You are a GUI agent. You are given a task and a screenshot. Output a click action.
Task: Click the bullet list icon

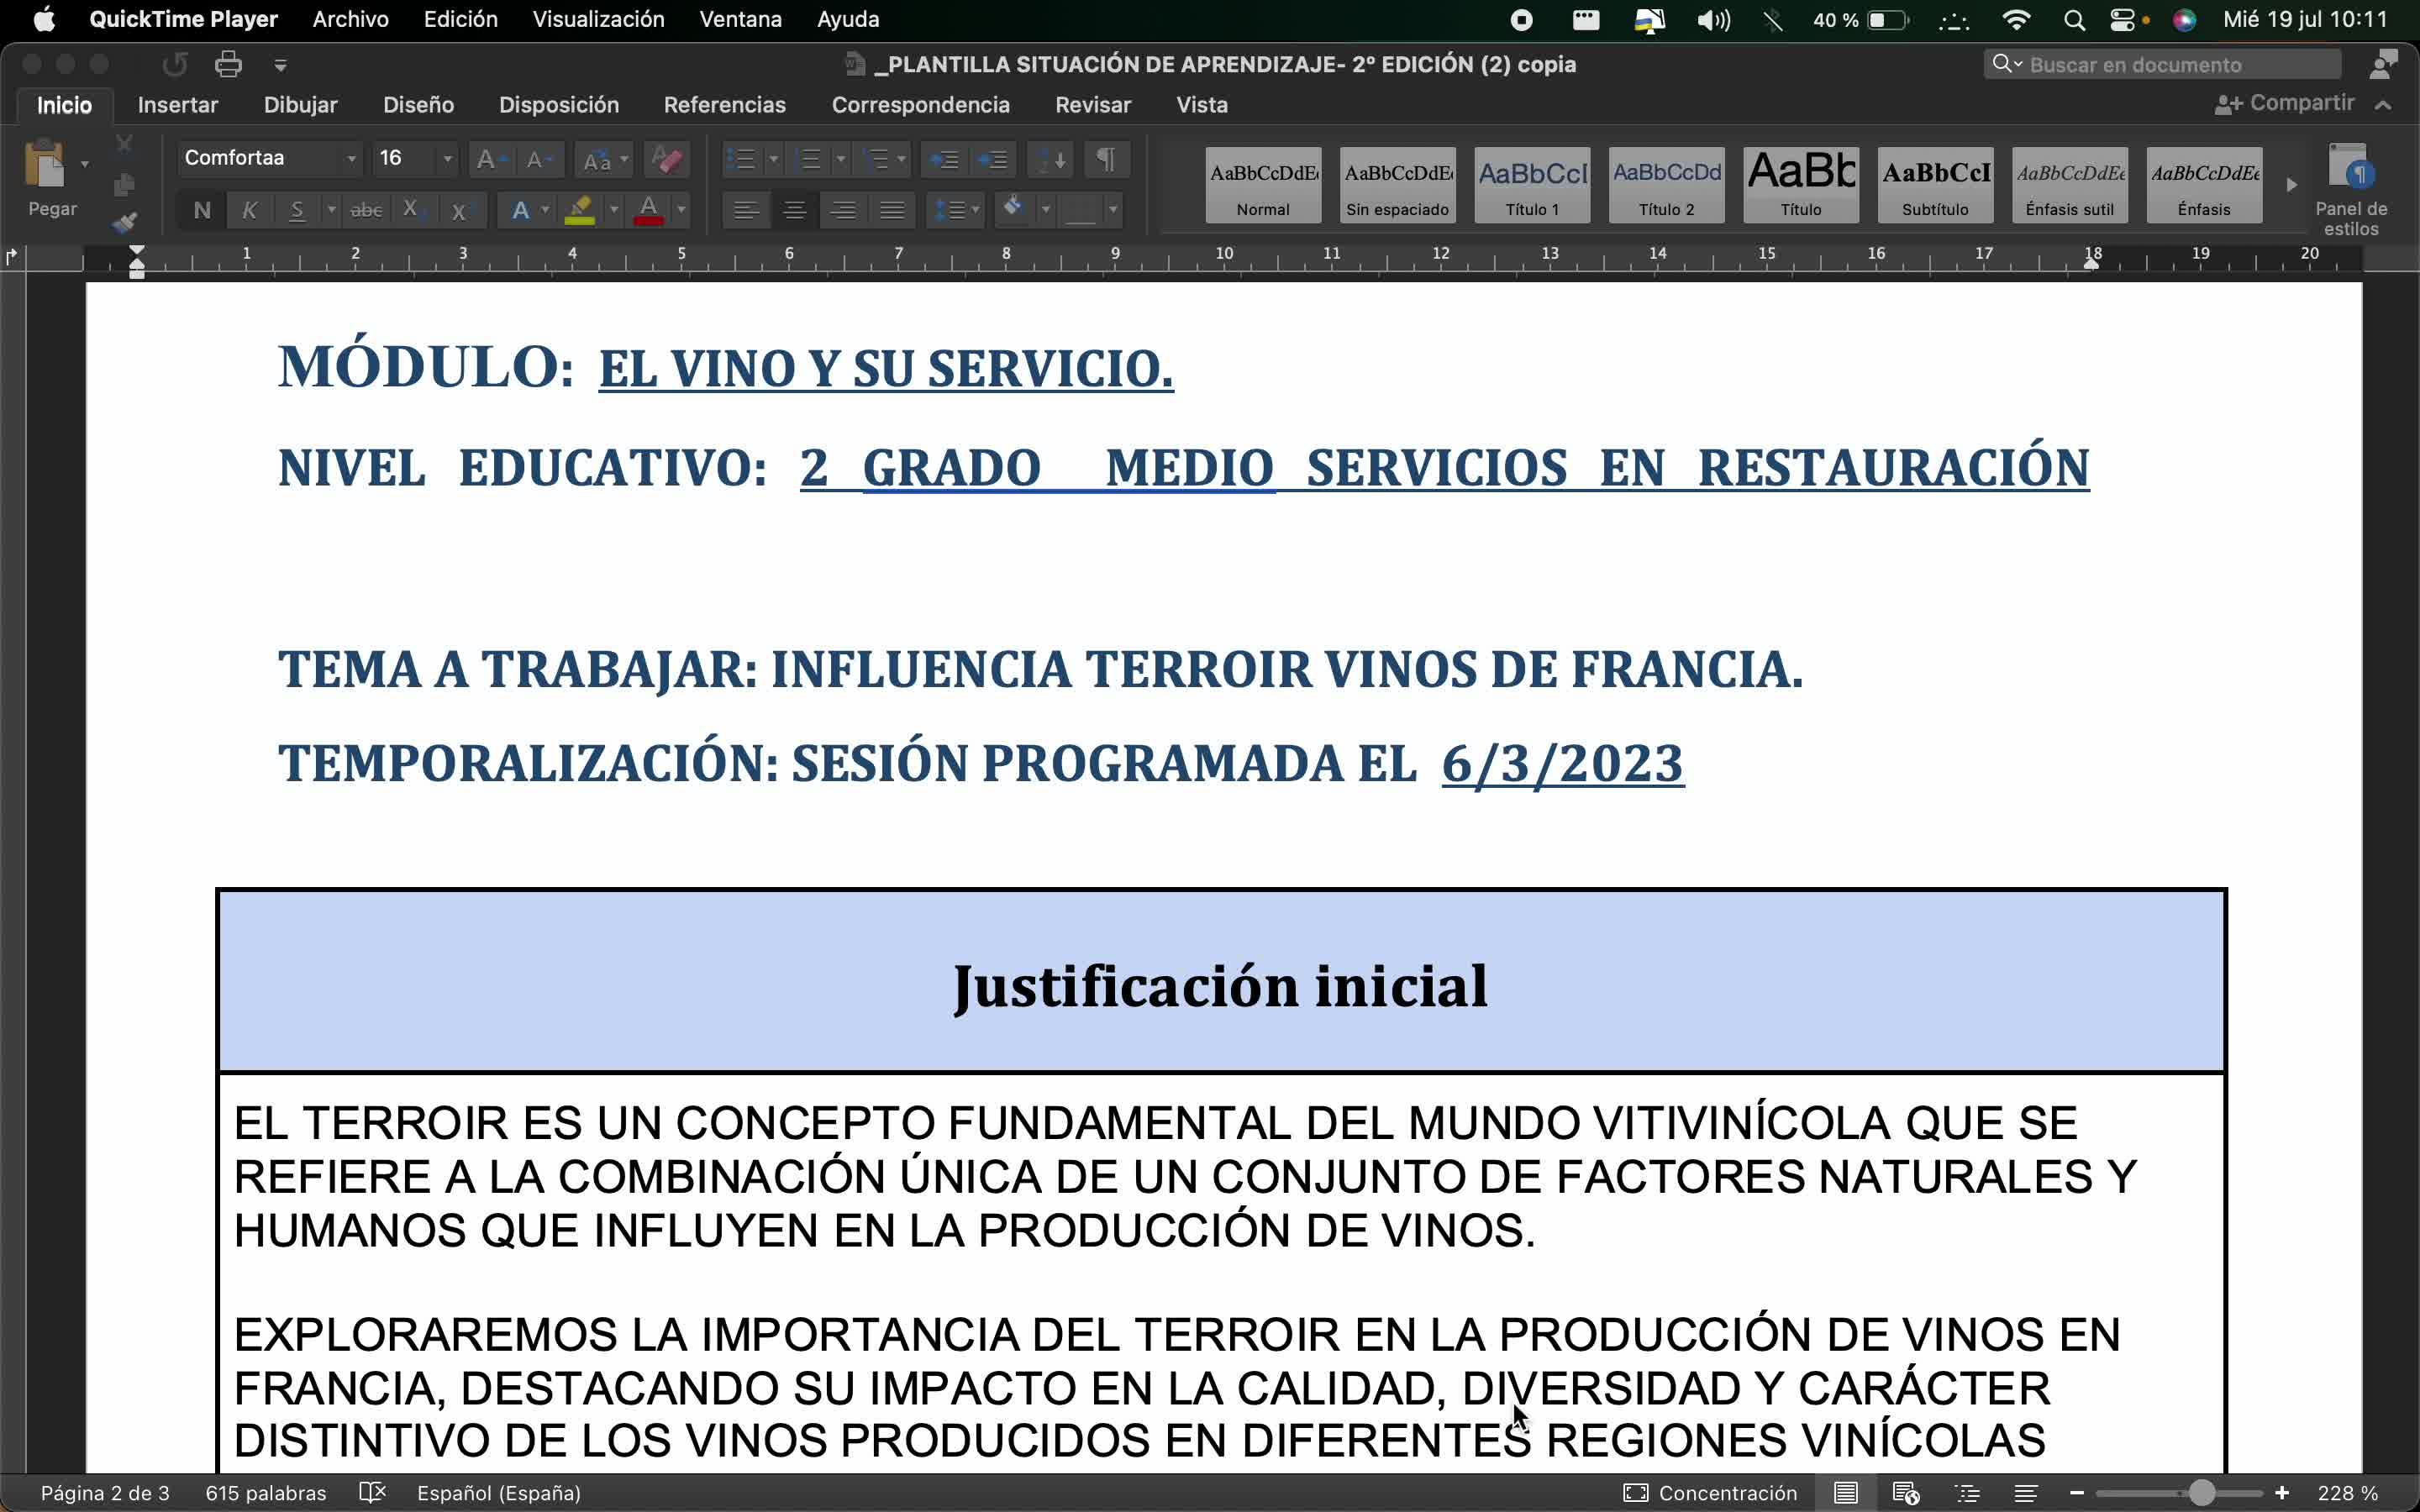coord(741,159)
